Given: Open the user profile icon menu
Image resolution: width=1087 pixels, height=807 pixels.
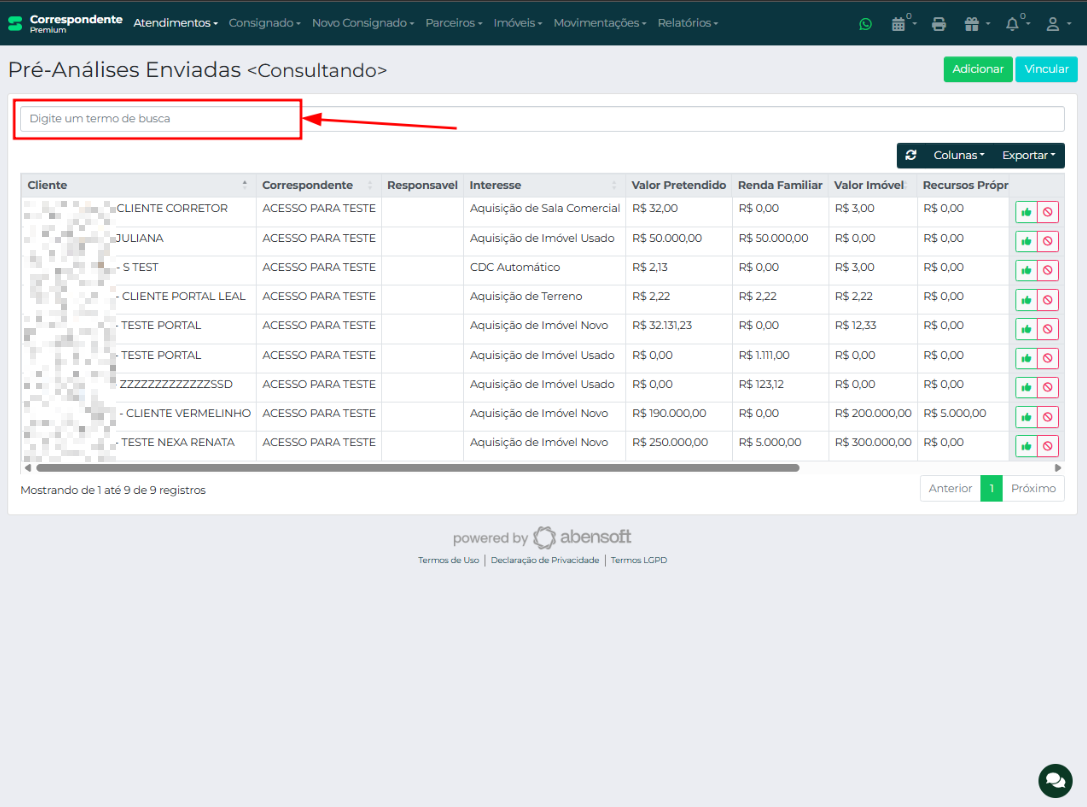Looking at the screenshot, I should [1053, 24].
